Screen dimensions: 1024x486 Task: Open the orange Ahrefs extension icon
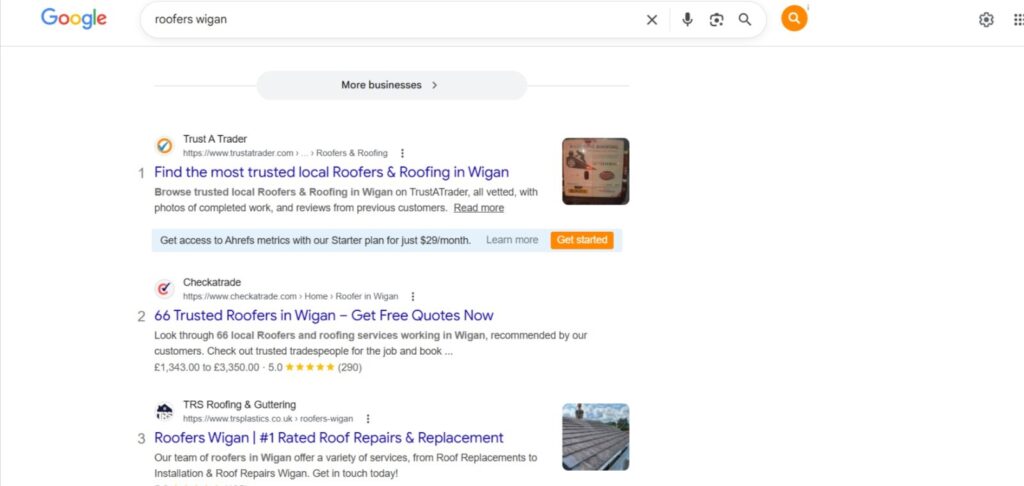coord(793,19)
